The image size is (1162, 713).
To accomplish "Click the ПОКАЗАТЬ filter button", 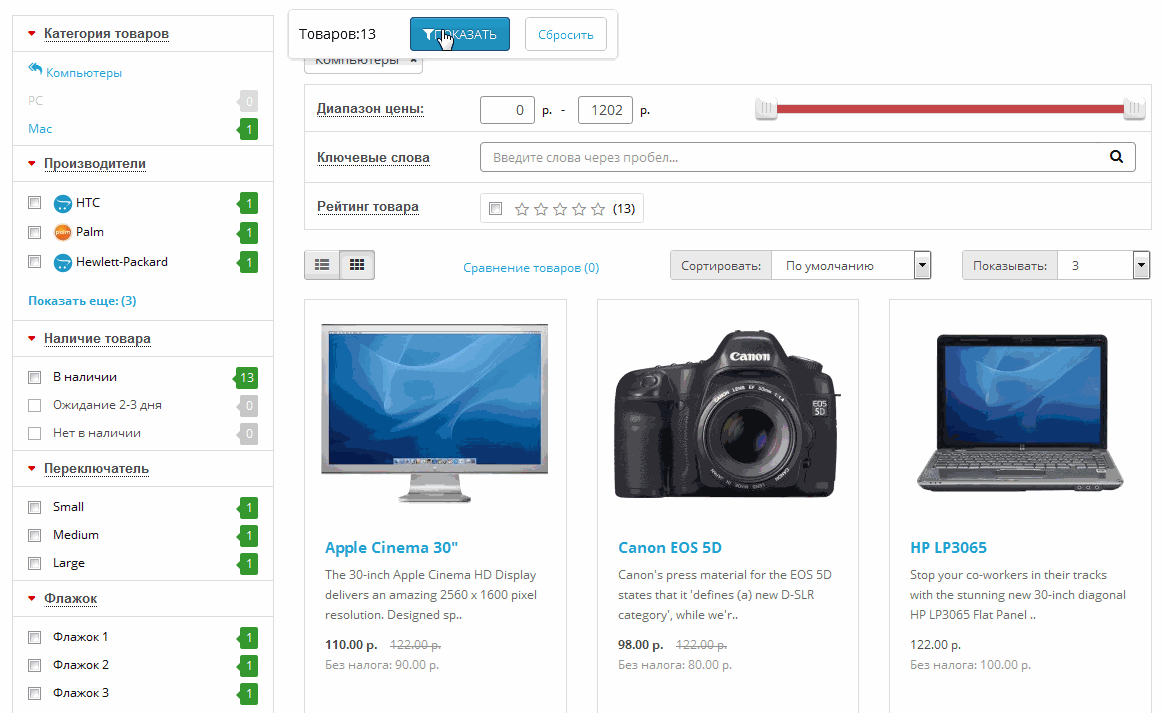I will click(459, 34).
